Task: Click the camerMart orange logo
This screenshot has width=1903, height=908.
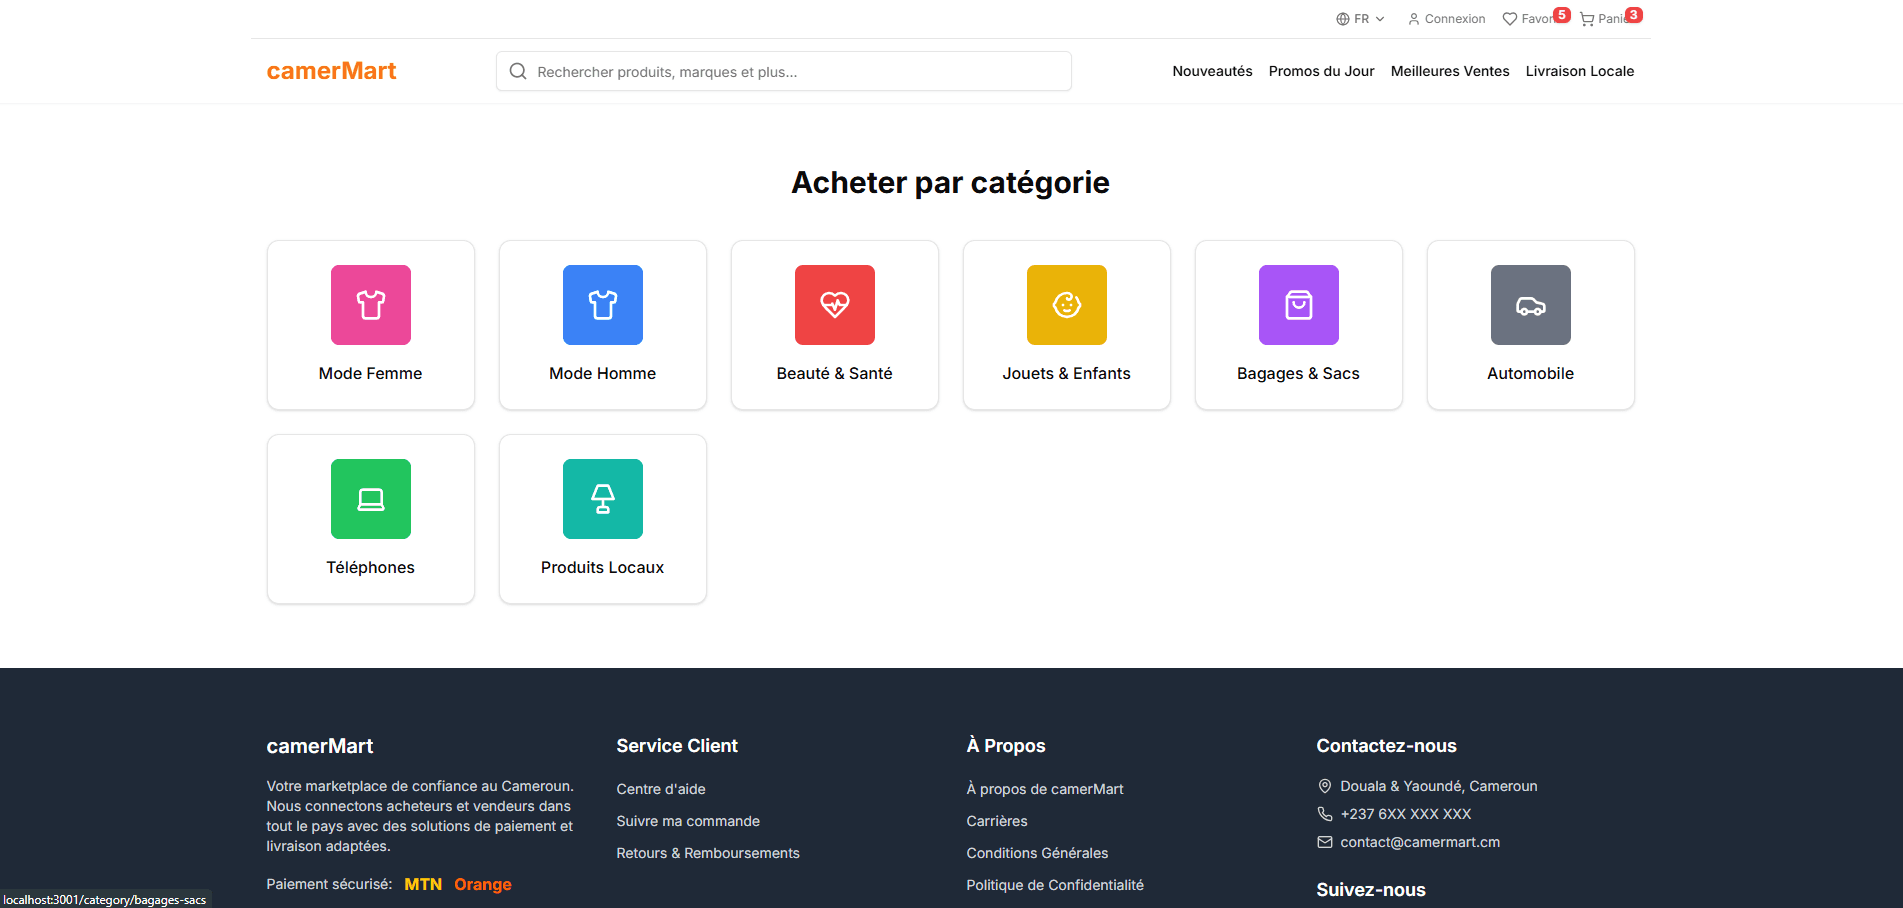Action: point(331,71)
